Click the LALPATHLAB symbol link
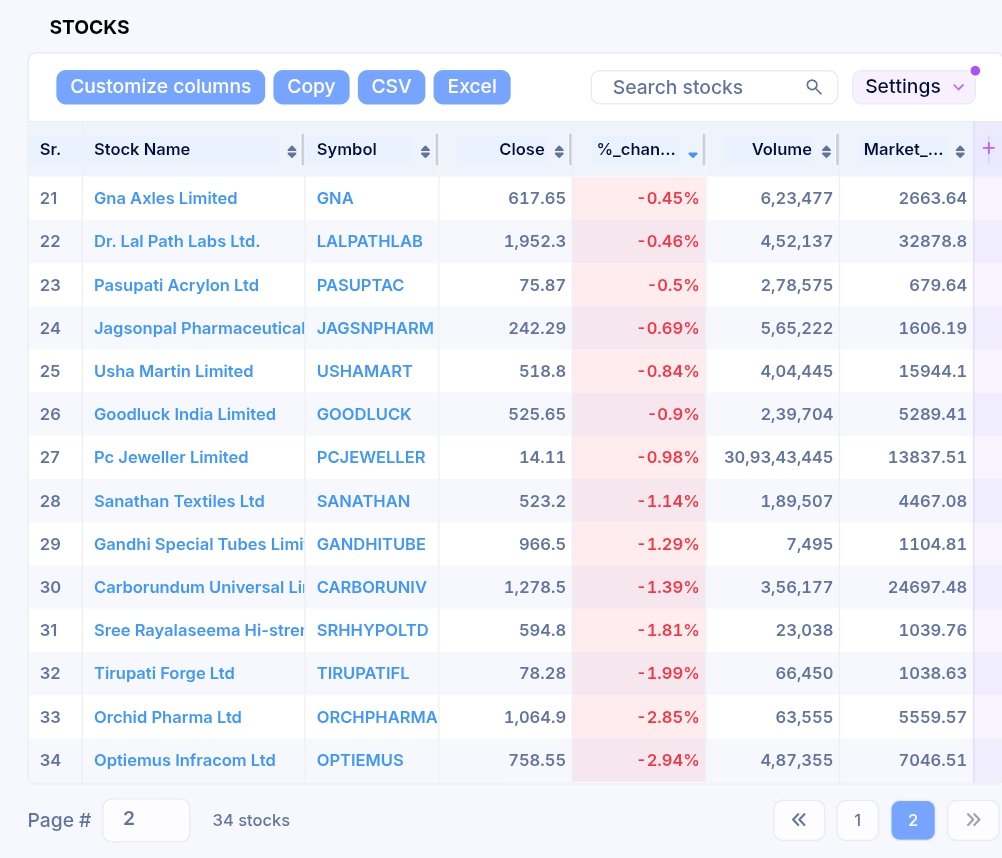Image resolution: width=1002 pixels, height=858 pixels. [x=369, y=241]
